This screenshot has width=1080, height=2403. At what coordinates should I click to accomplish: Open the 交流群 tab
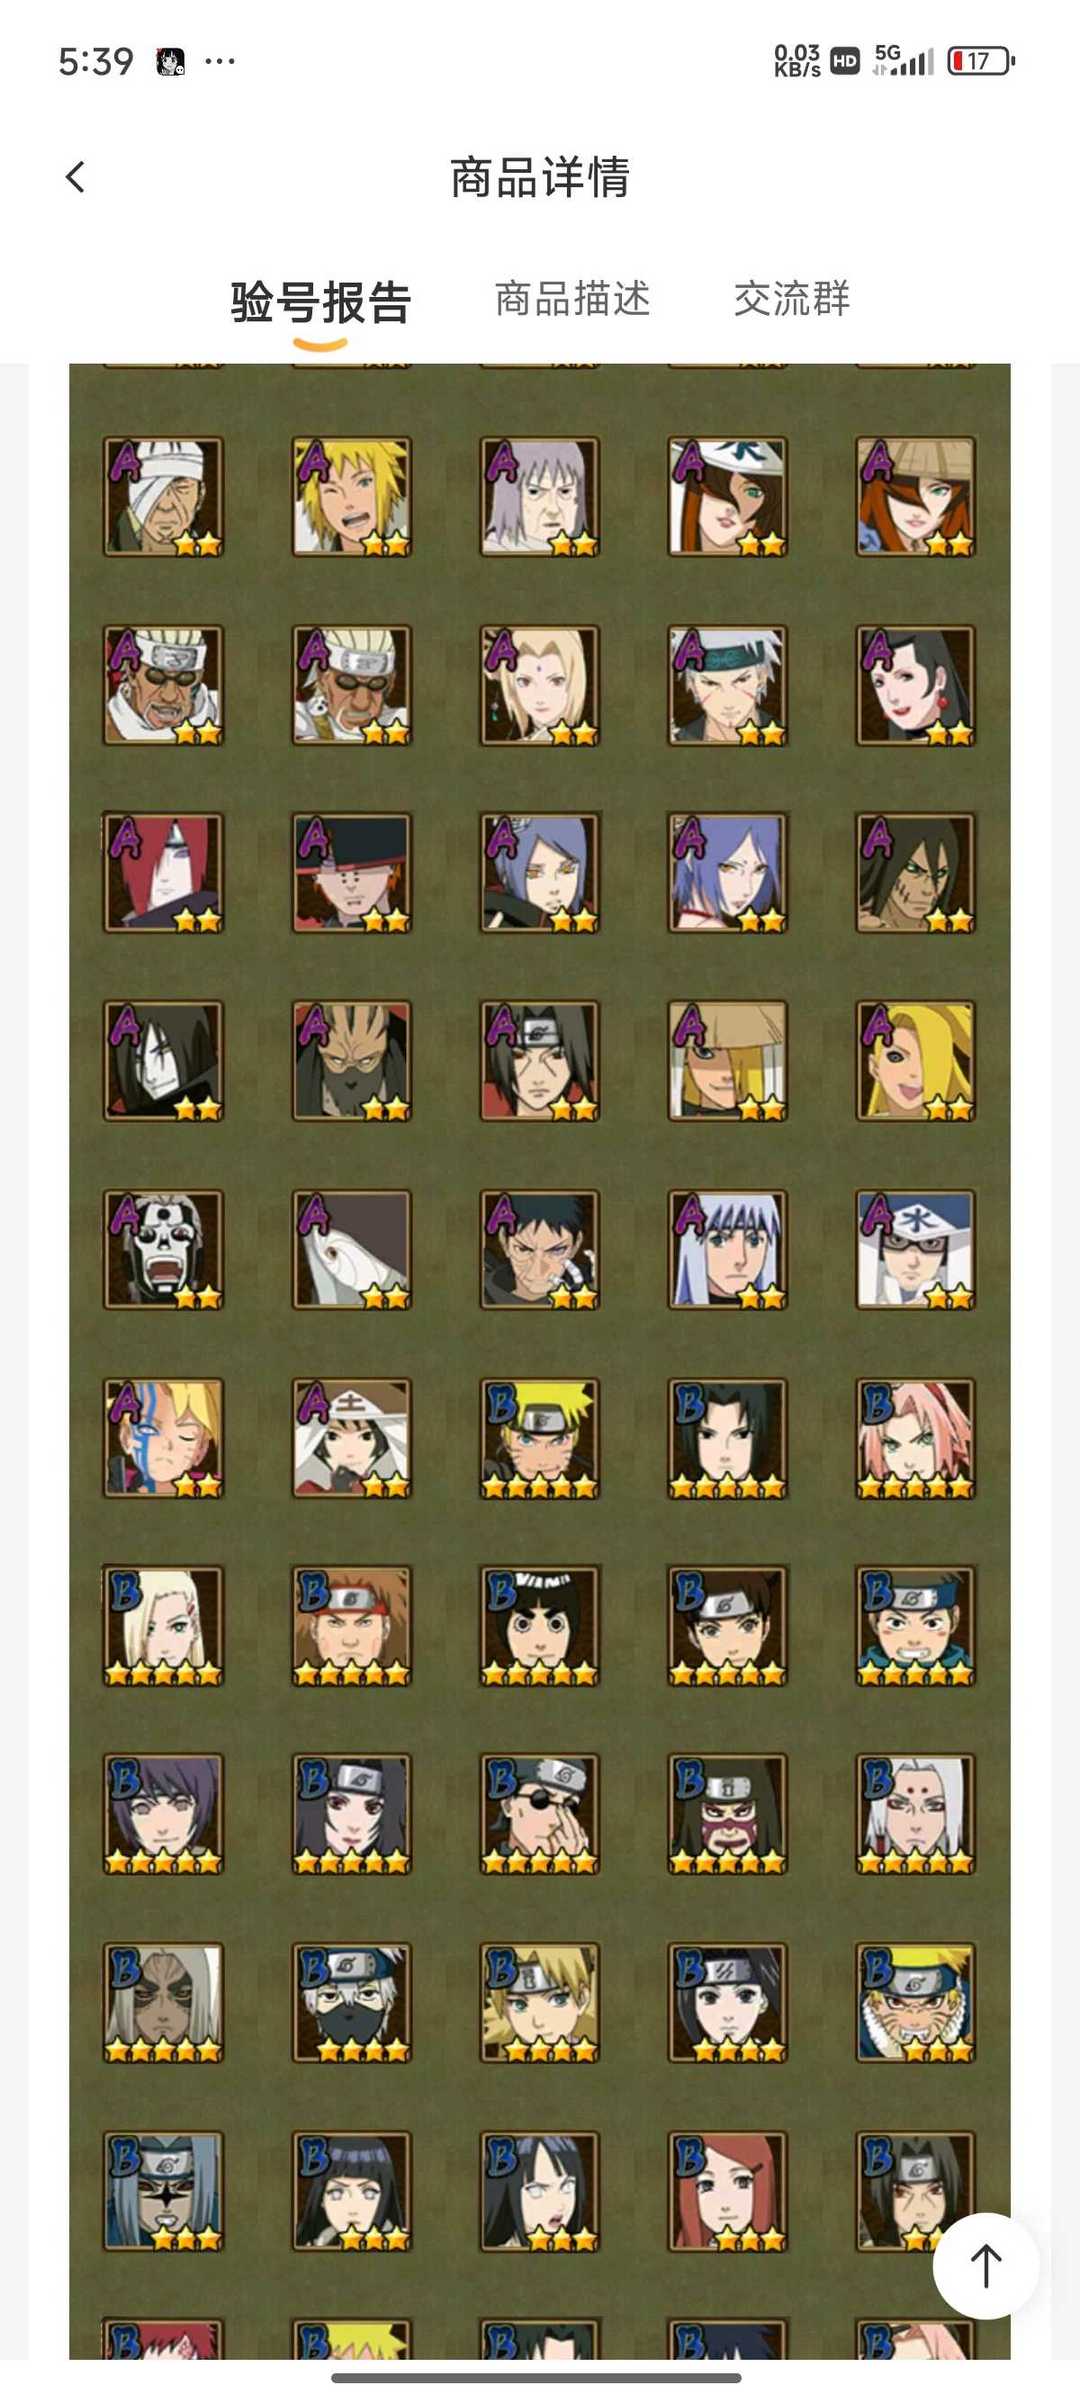pos(792,299)
